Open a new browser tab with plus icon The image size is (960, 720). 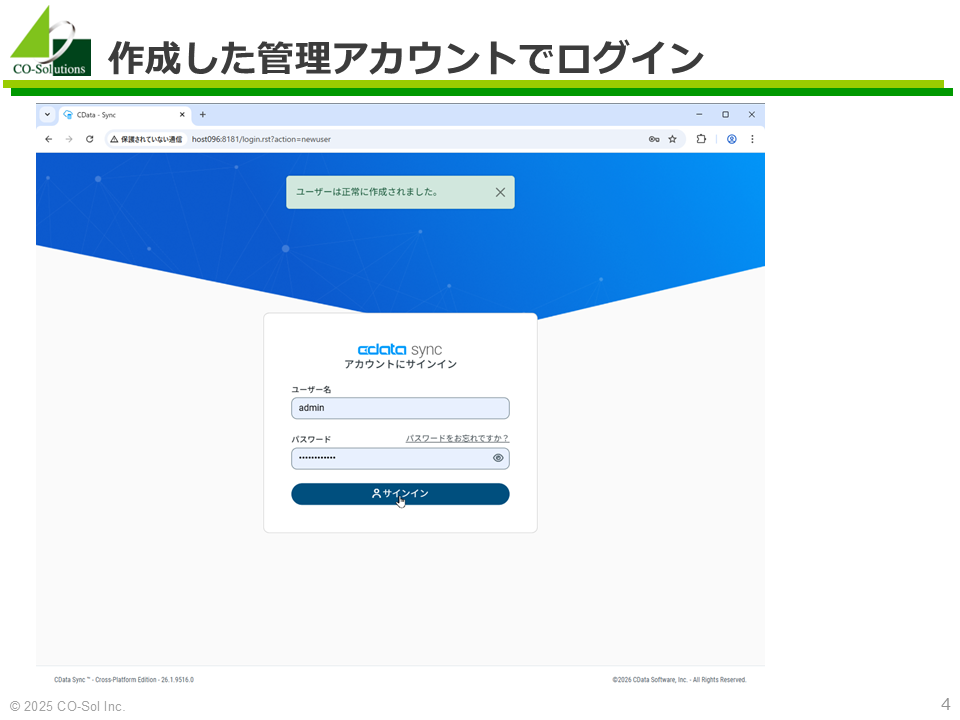202,115
